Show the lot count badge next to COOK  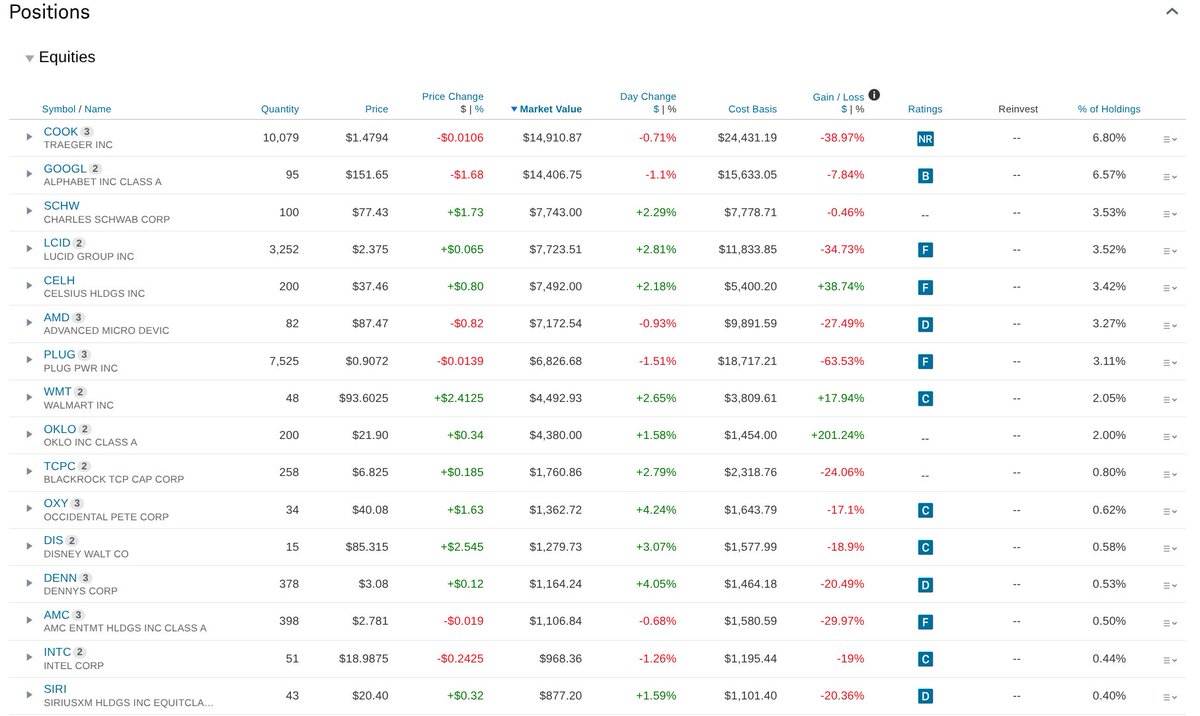coord(87,132)
